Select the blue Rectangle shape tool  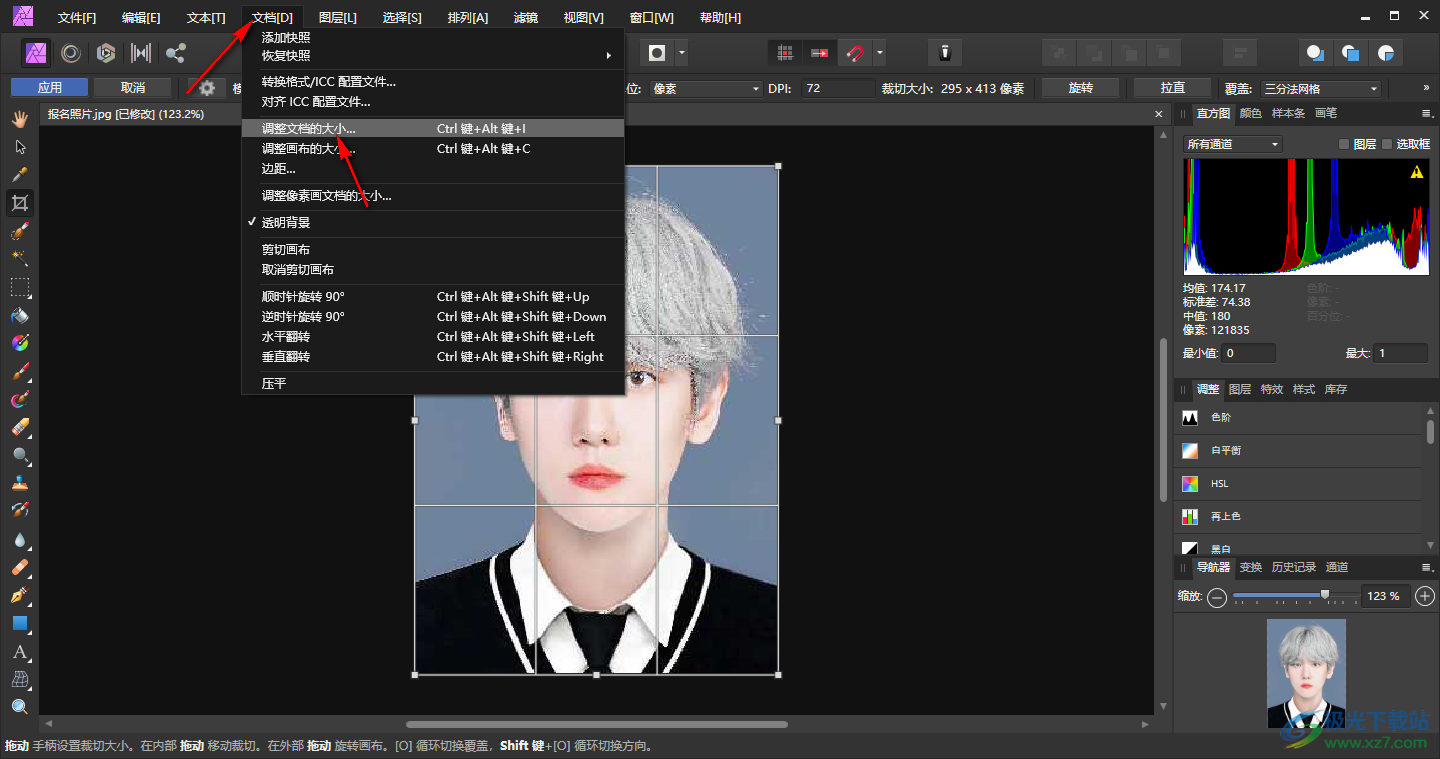point(19,623)
